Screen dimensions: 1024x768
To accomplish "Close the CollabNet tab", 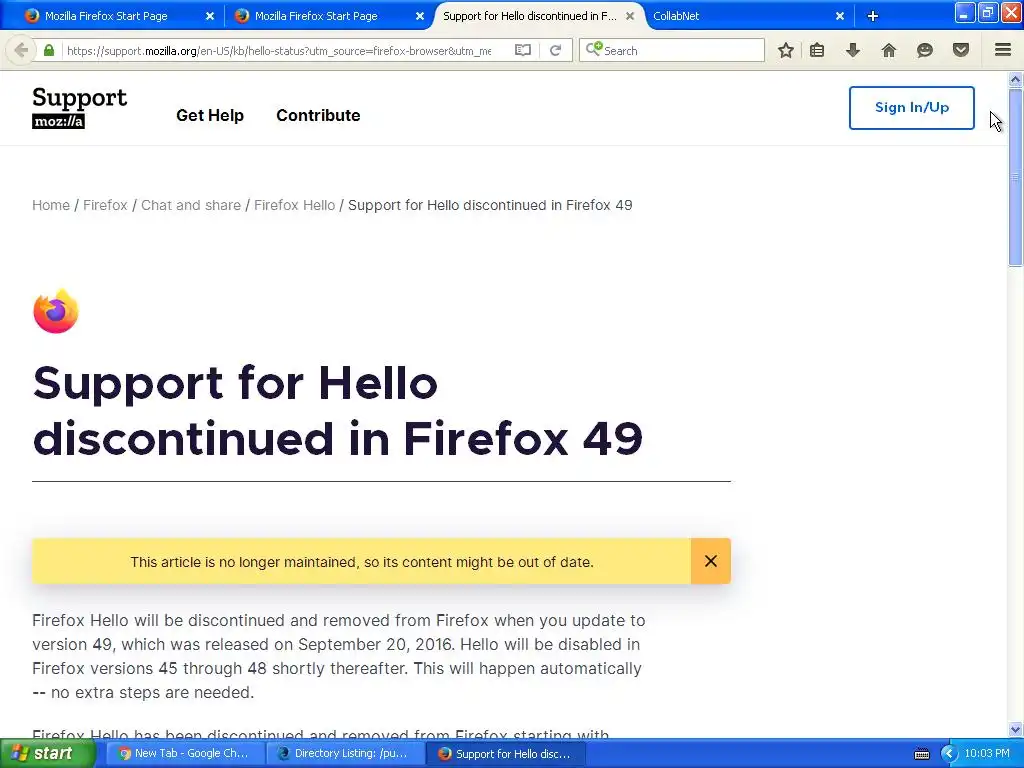I will tap(840, 16).
